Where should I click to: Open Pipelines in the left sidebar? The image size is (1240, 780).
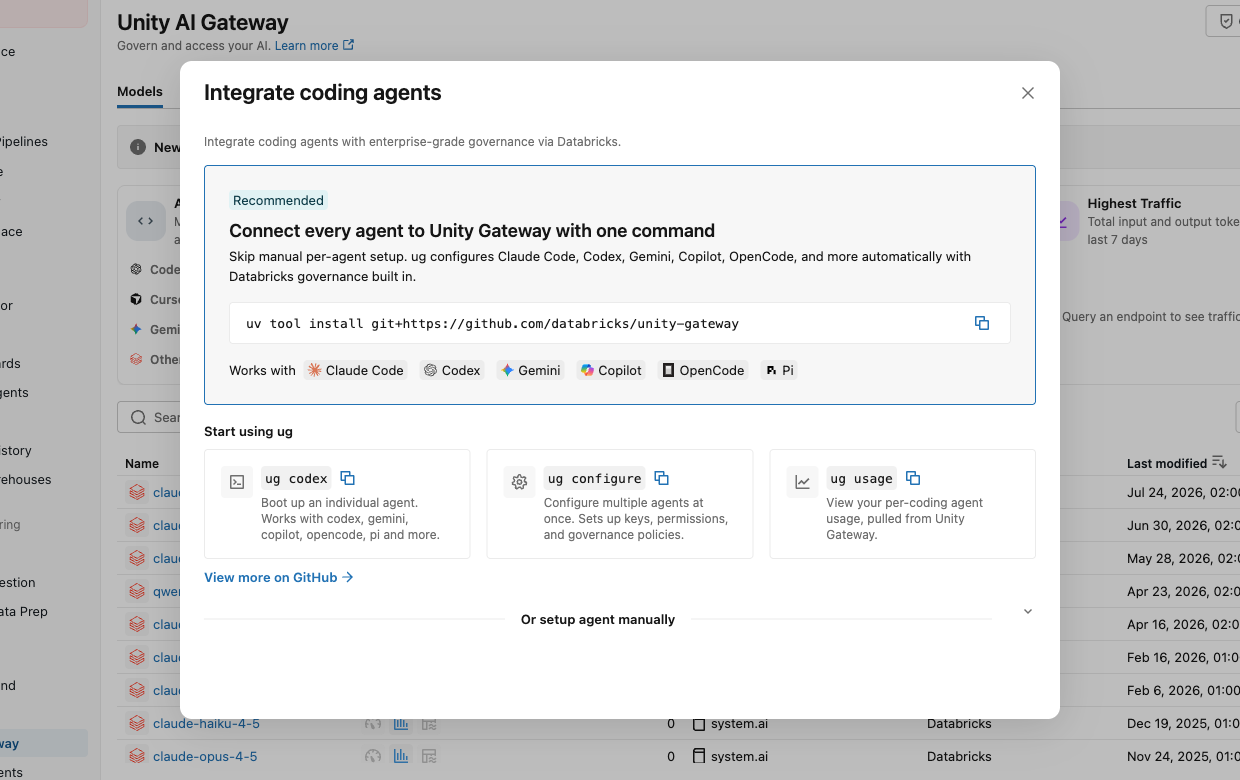(24, 141)
